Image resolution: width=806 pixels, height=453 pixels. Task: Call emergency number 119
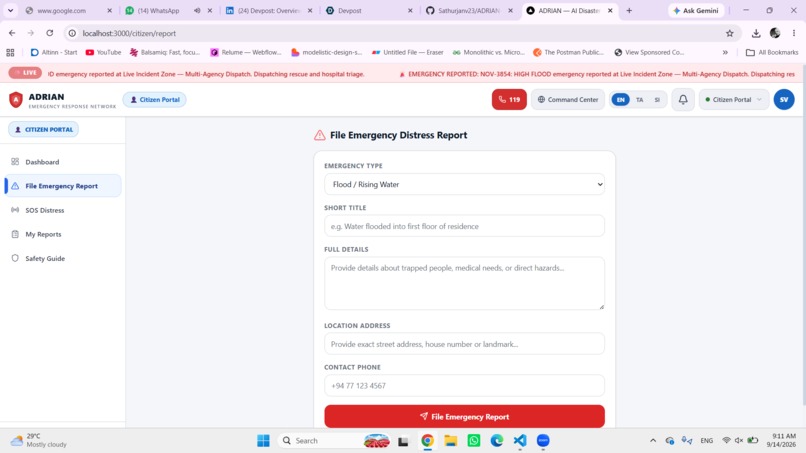(509, 100)
